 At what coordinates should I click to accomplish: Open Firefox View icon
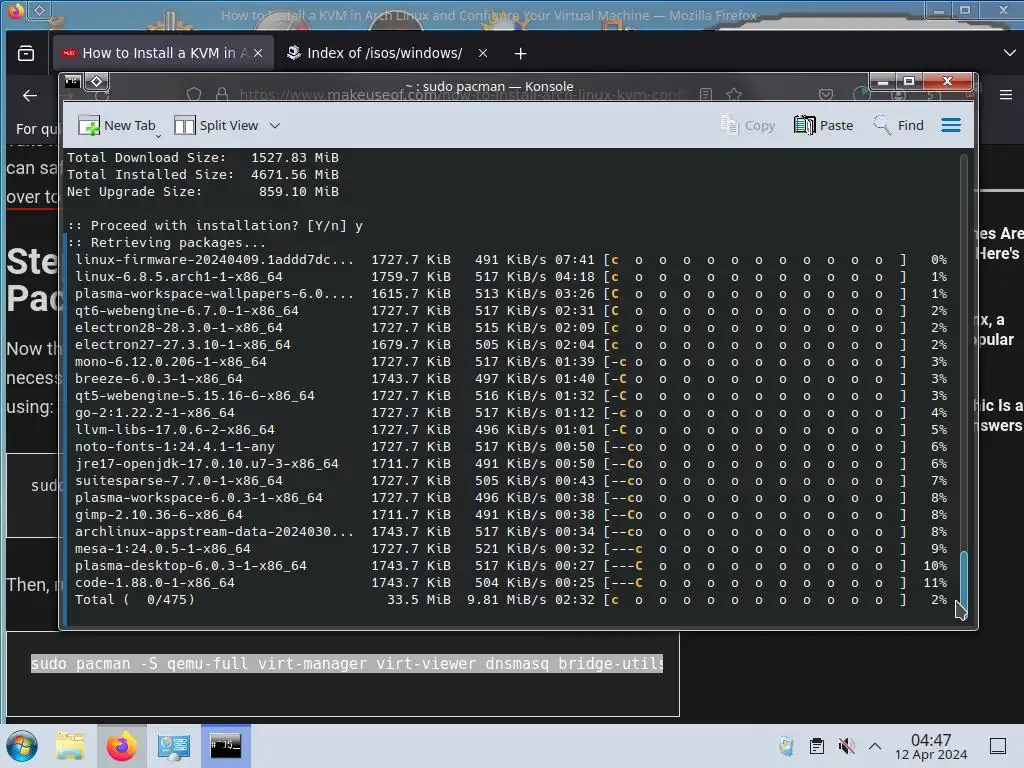pyautogui.click(x=26, y=54)
